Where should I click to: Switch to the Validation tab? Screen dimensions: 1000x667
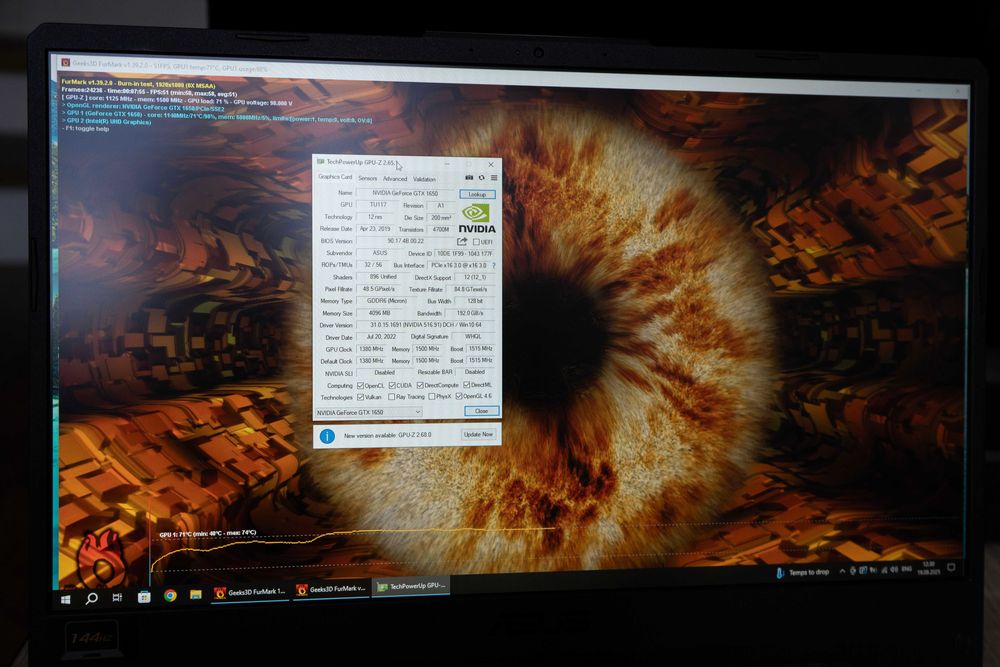[424, 179]
